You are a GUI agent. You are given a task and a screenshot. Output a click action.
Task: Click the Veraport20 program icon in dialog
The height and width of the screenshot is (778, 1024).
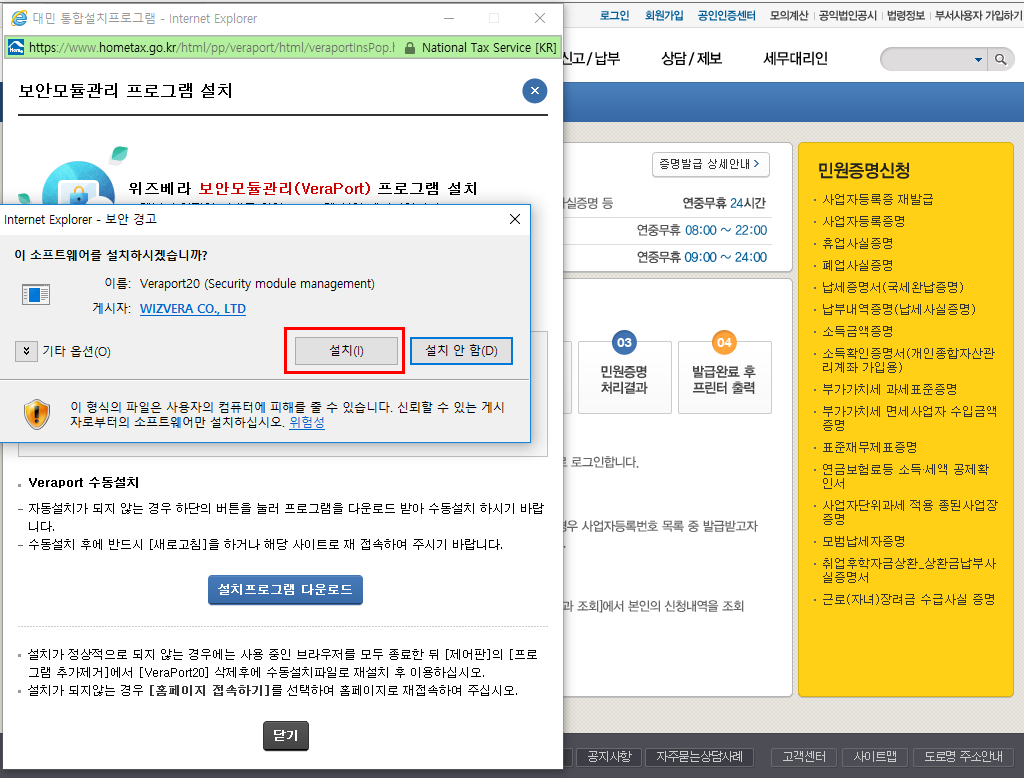click(36, 295)
